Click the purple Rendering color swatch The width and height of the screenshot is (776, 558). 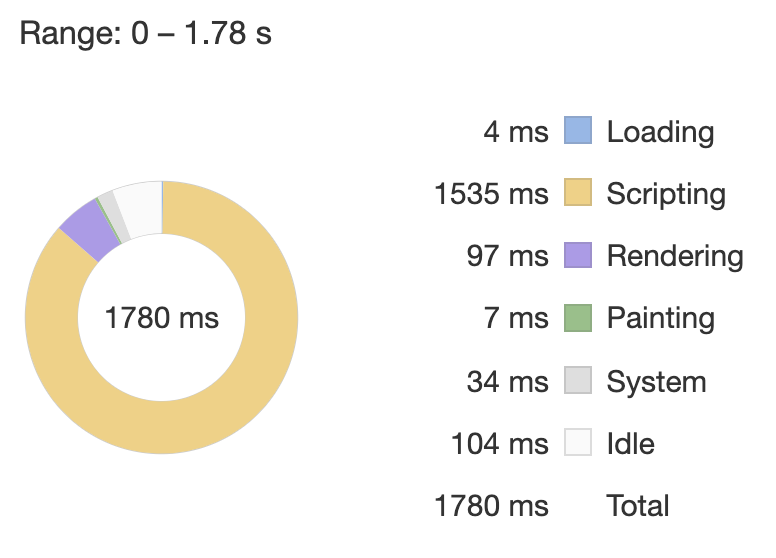[578, 256]
